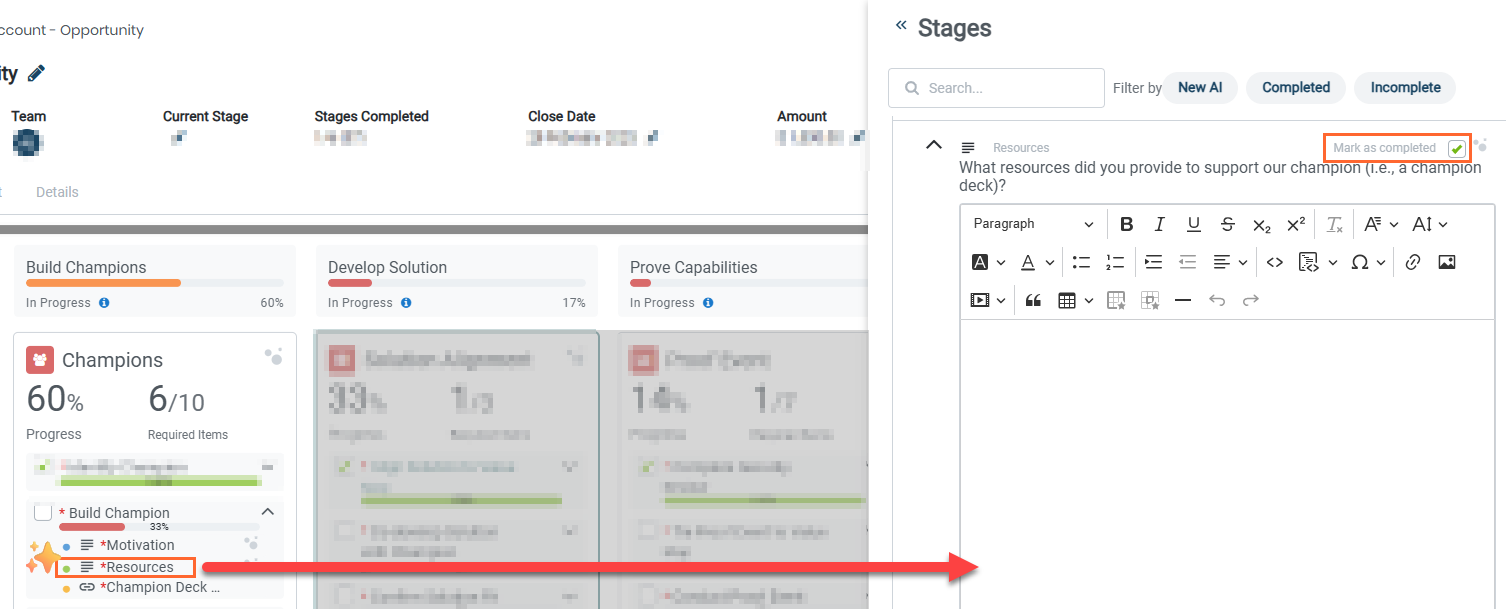Image resolution: width=1506 pixels, height=609 pixels.
Task: Check the Build Champion checkbox
Action: point(43,511)
